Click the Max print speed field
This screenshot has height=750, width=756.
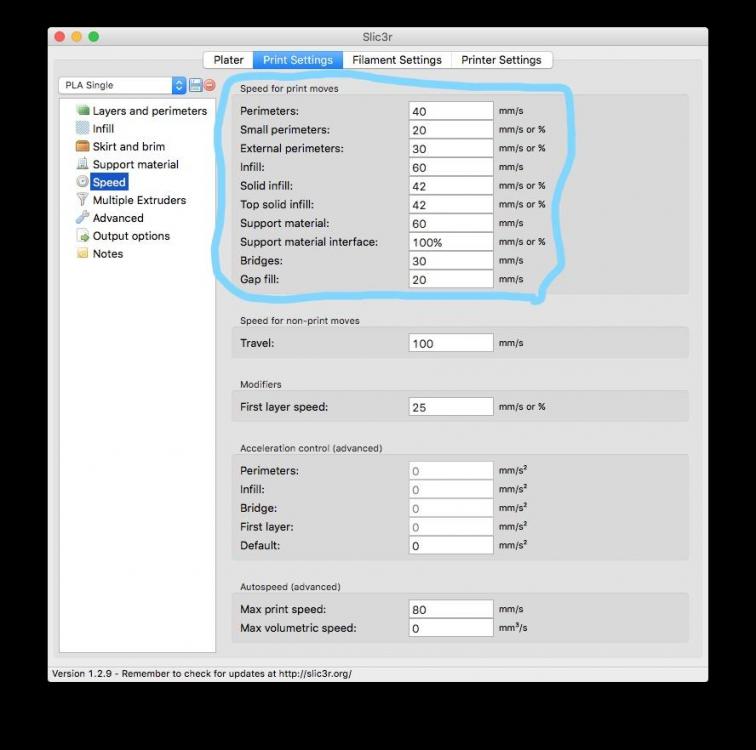coord(451,609)
